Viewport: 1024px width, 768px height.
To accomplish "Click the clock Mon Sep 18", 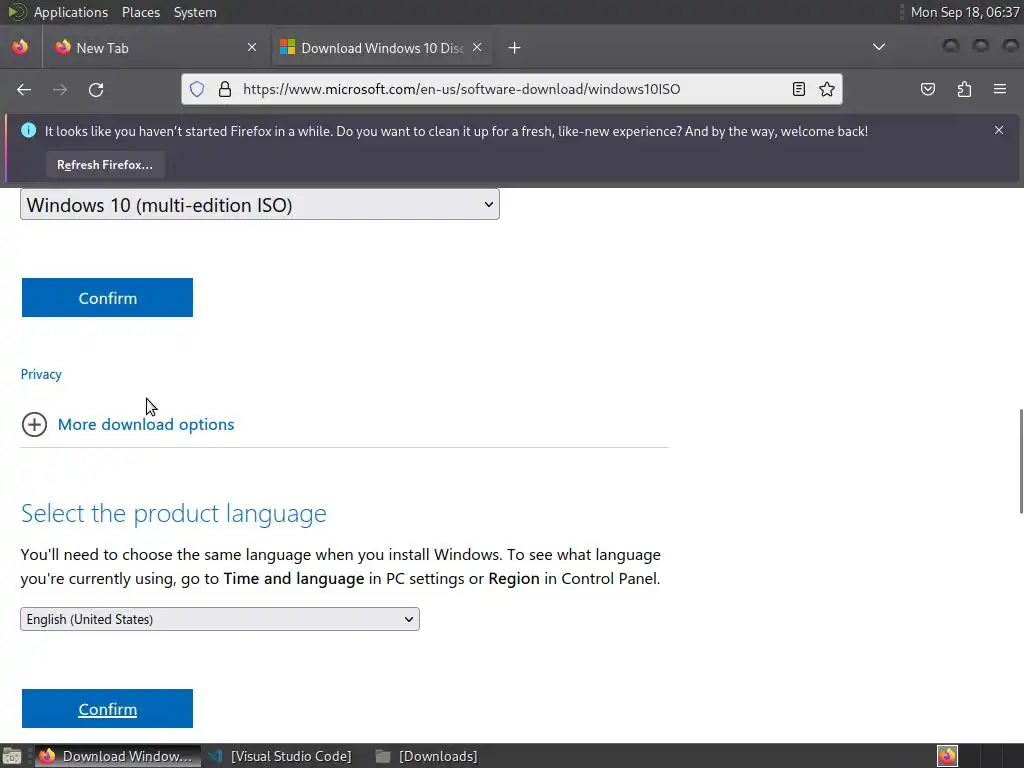I will [x=965, y=12].
